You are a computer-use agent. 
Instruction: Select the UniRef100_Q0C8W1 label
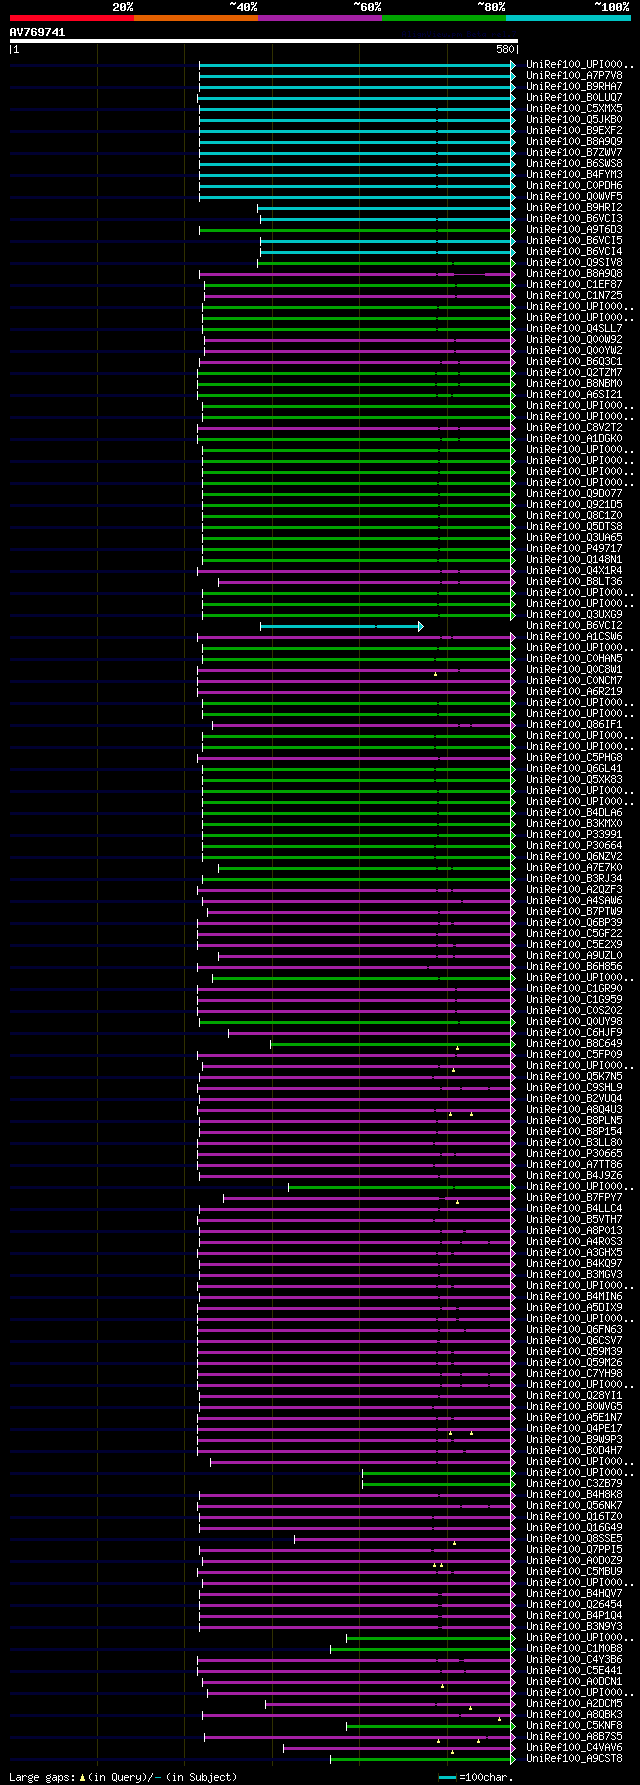574,669
